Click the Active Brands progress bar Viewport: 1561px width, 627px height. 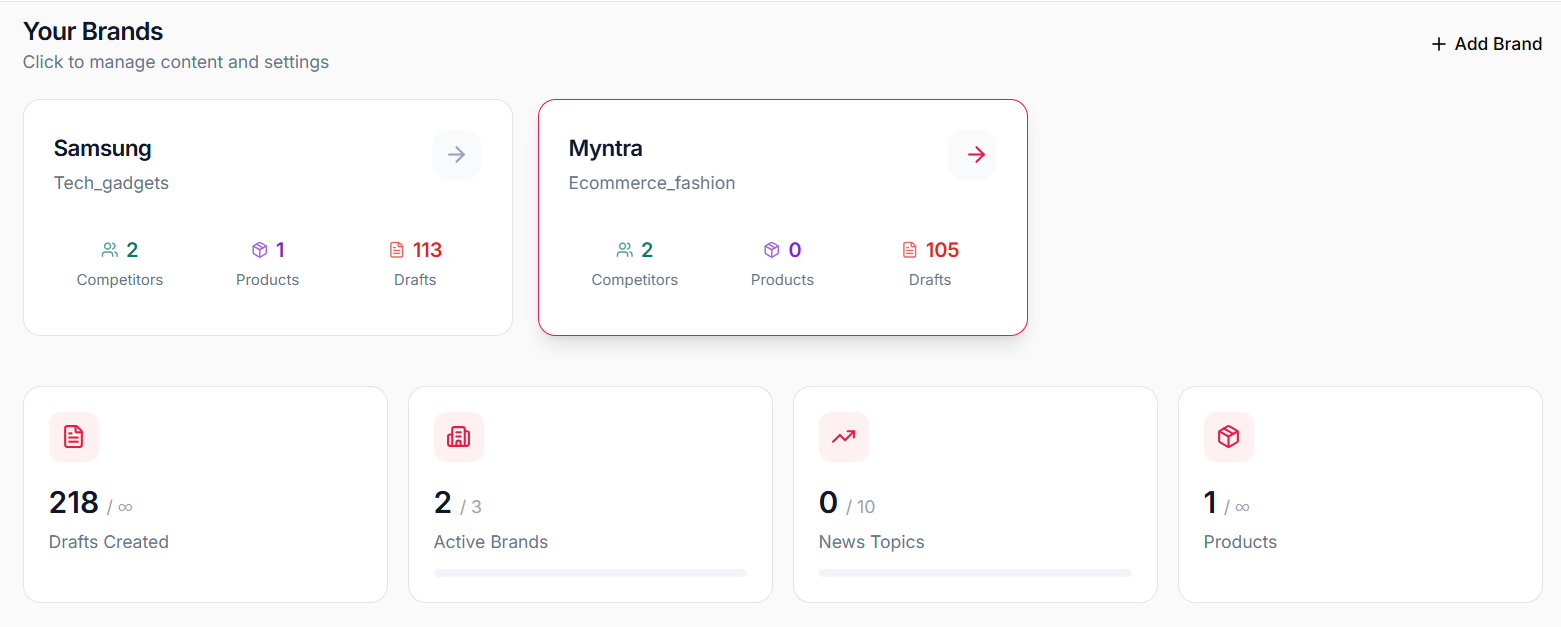590,572
